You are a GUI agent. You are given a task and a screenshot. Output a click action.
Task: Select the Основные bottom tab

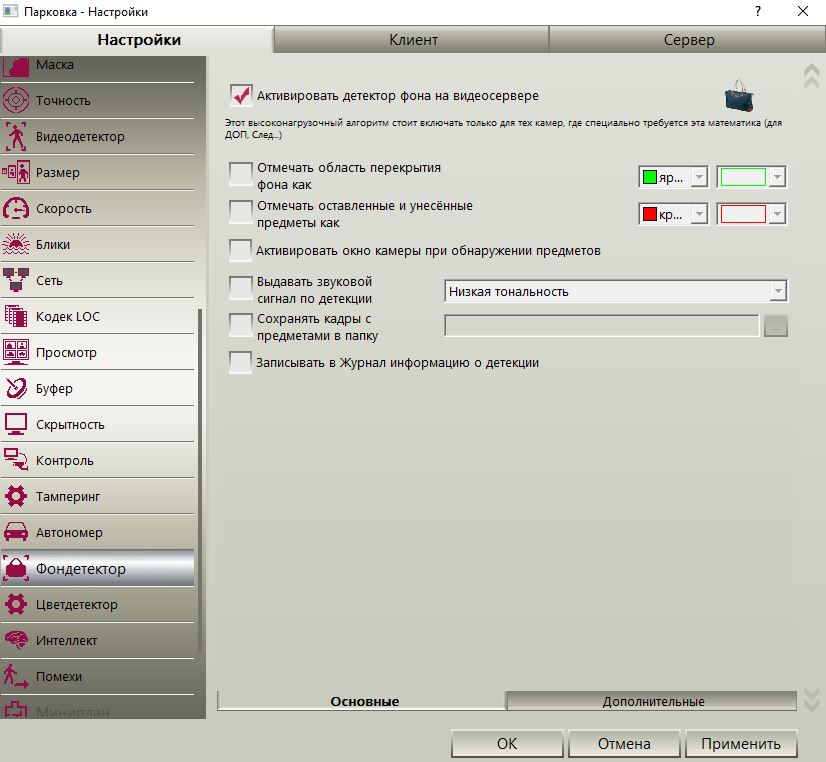pyautogui.click(x=364, y=701)
